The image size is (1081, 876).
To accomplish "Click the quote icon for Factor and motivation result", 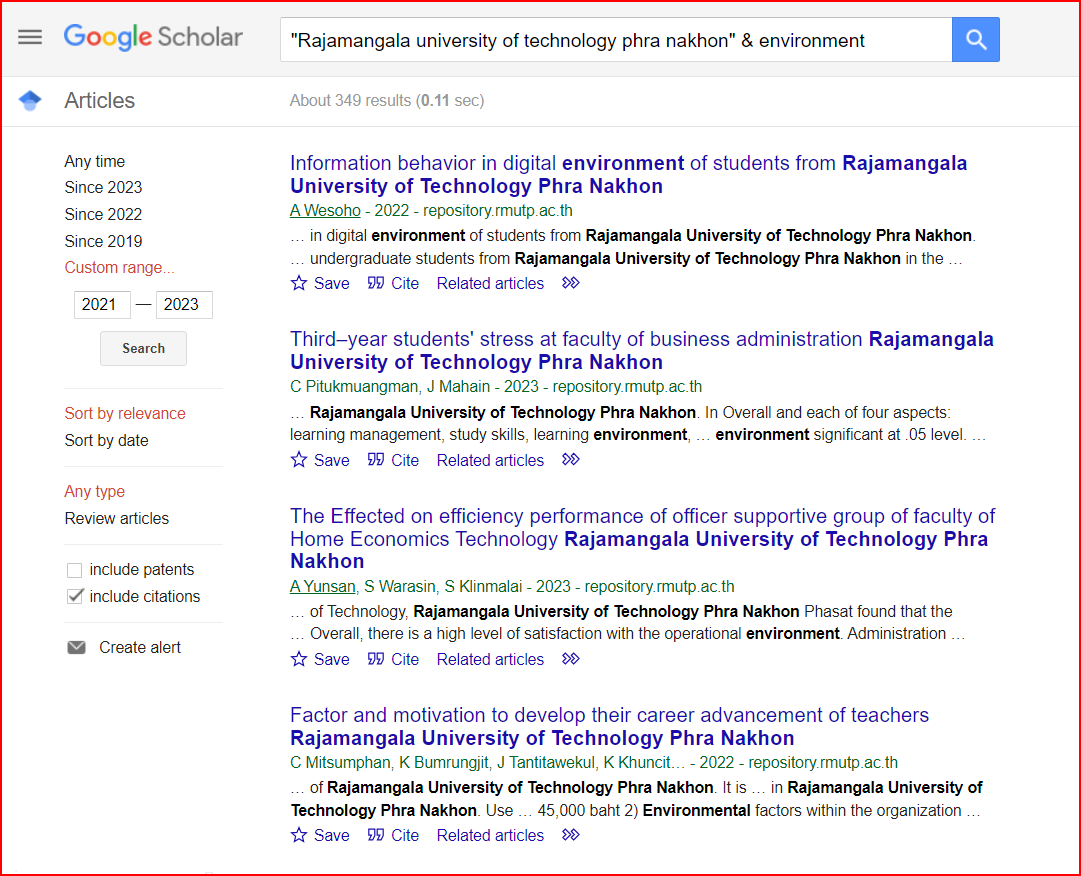I will pos(376,835).
